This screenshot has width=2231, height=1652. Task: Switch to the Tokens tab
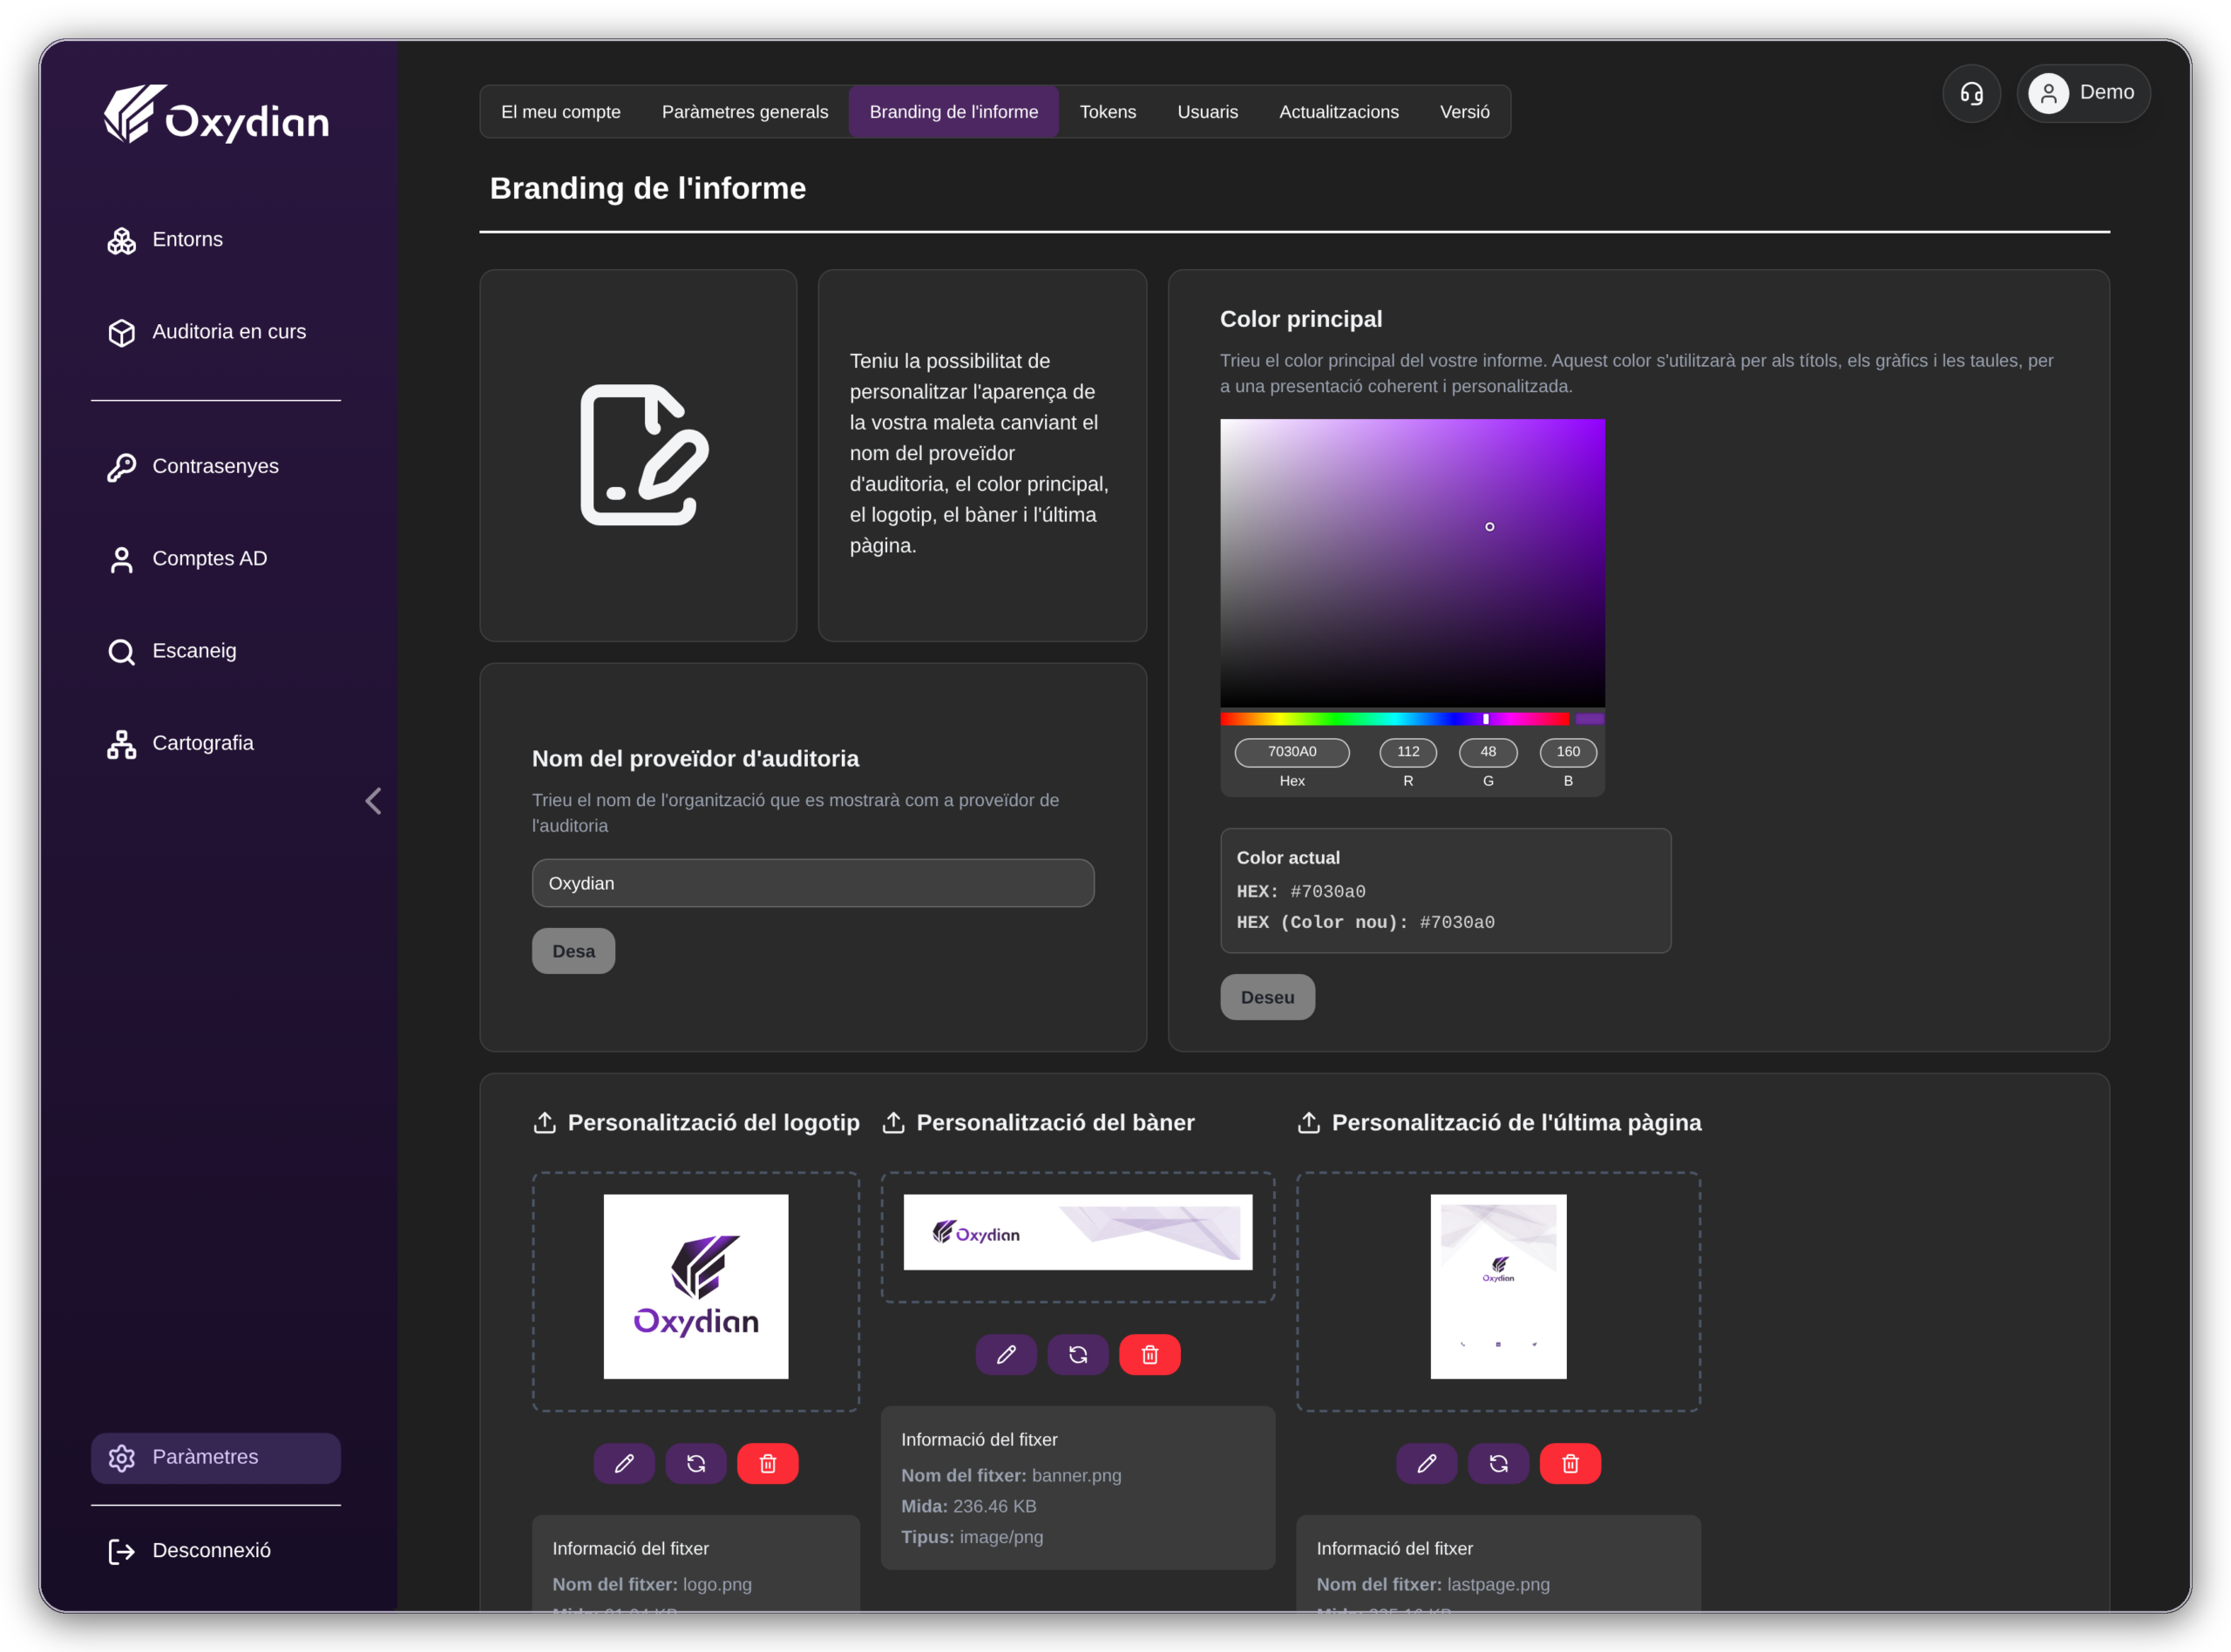(x=1107, y=112)
